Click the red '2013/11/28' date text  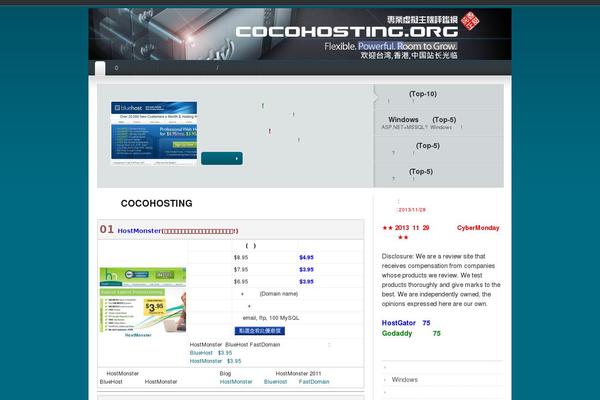pos(412,210)
